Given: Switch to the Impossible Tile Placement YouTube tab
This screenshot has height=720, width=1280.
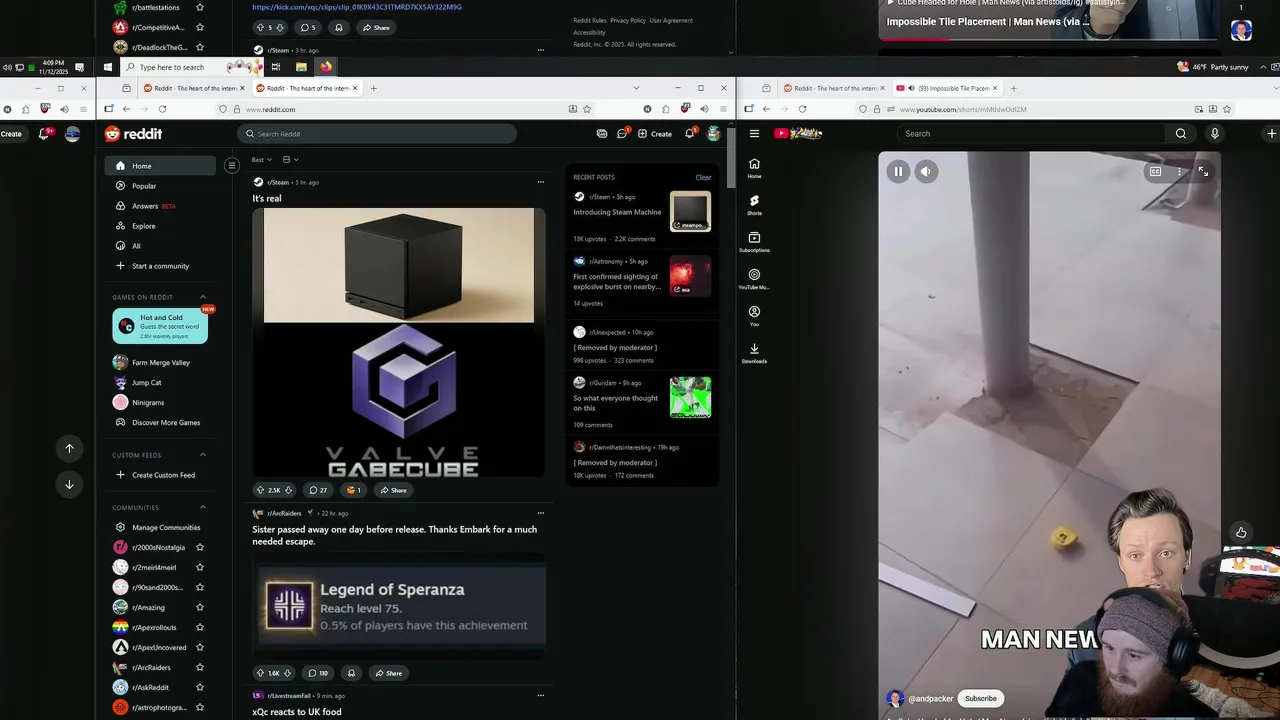Looking at the screenshot, I should tap(946, 88).
